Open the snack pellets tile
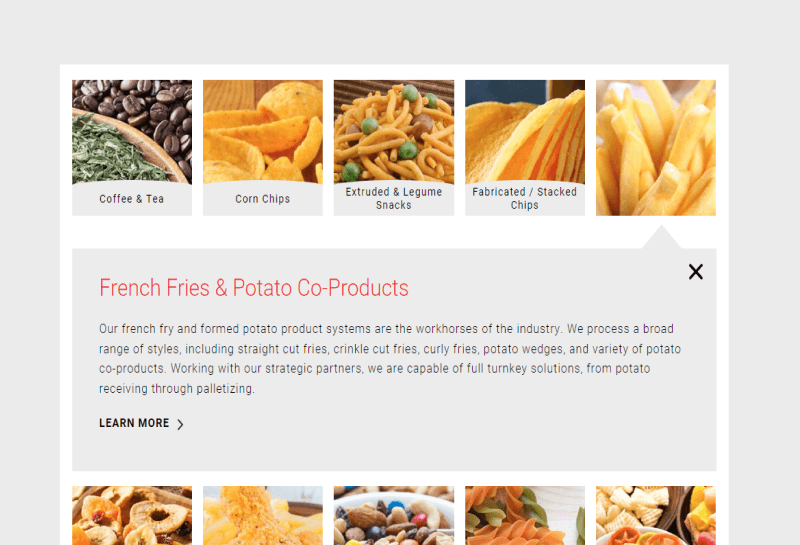This screenshot has width=800, height=545. click(656, 515)
